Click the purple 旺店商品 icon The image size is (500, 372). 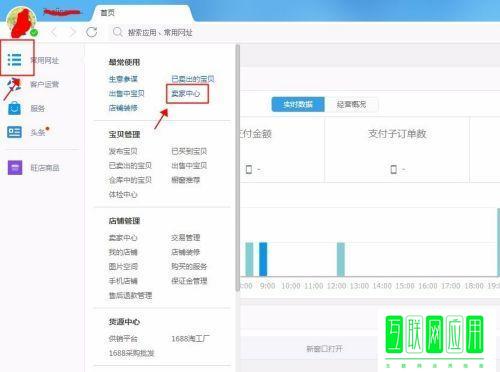(x=15, y=167)
